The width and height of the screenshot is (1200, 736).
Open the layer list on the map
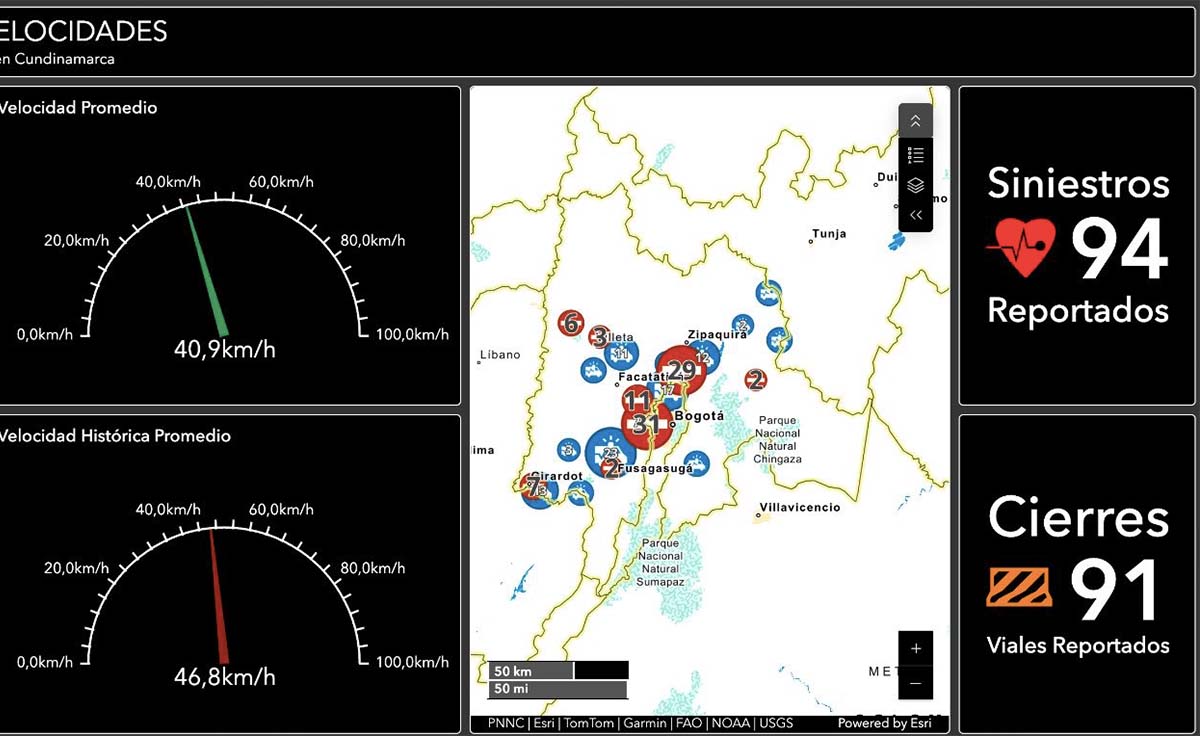tap(915, 185)
